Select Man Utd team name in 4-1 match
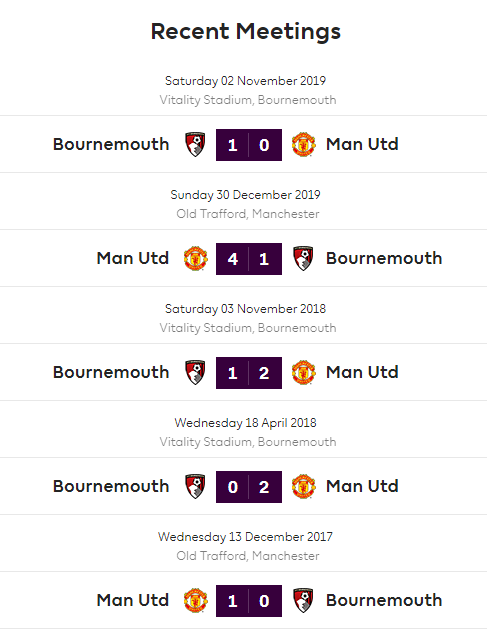Screen dimensions: 487x642 pyautogui.click(x=133, y=258)
